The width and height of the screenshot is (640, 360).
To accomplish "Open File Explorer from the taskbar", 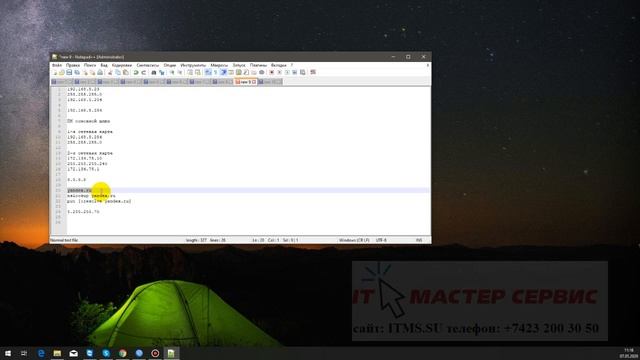I will [x=57, y=353].
